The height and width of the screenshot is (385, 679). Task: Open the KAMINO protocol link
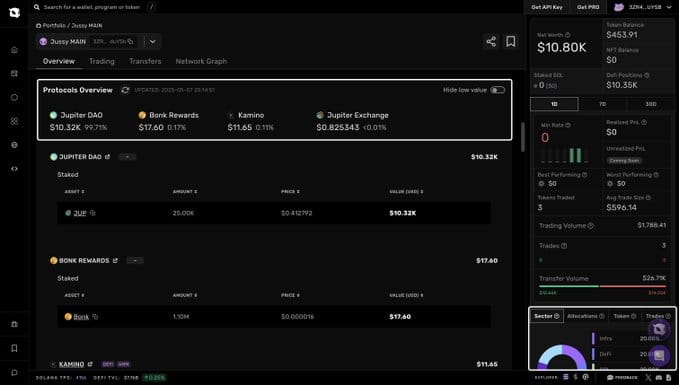(71, 364)
